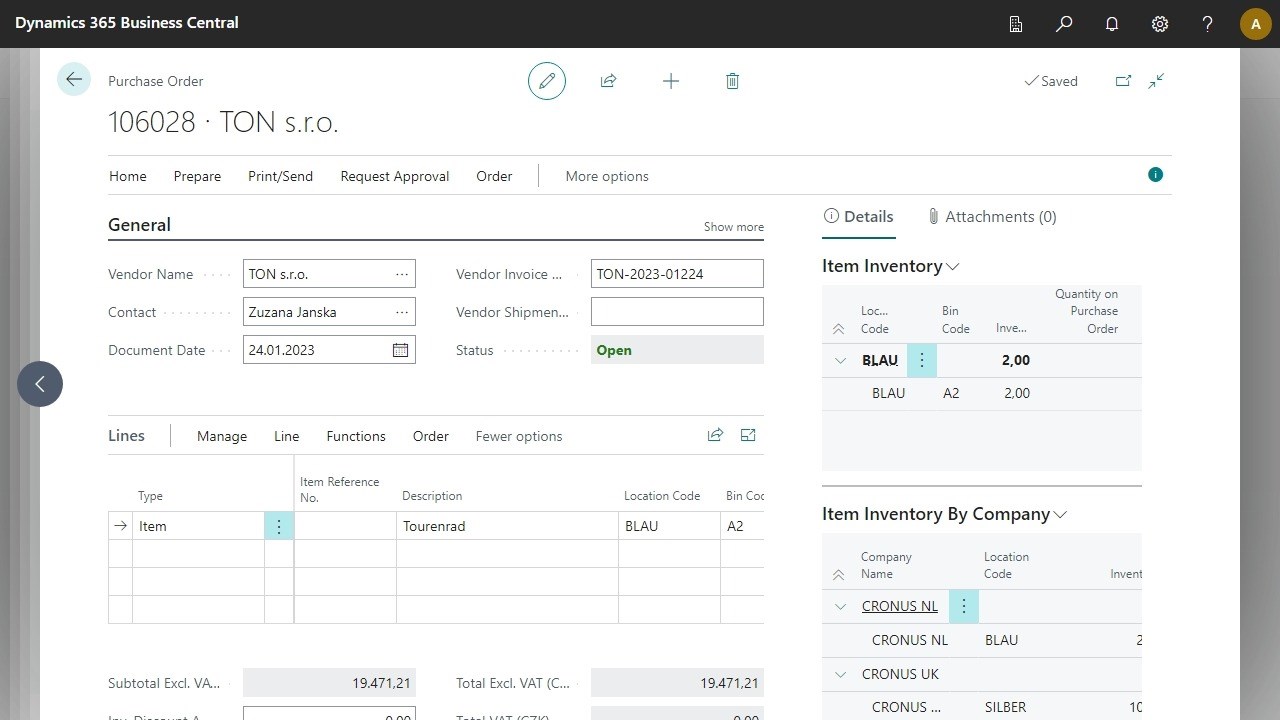Click the teal information icon above Details

[x=1155, y=174]
